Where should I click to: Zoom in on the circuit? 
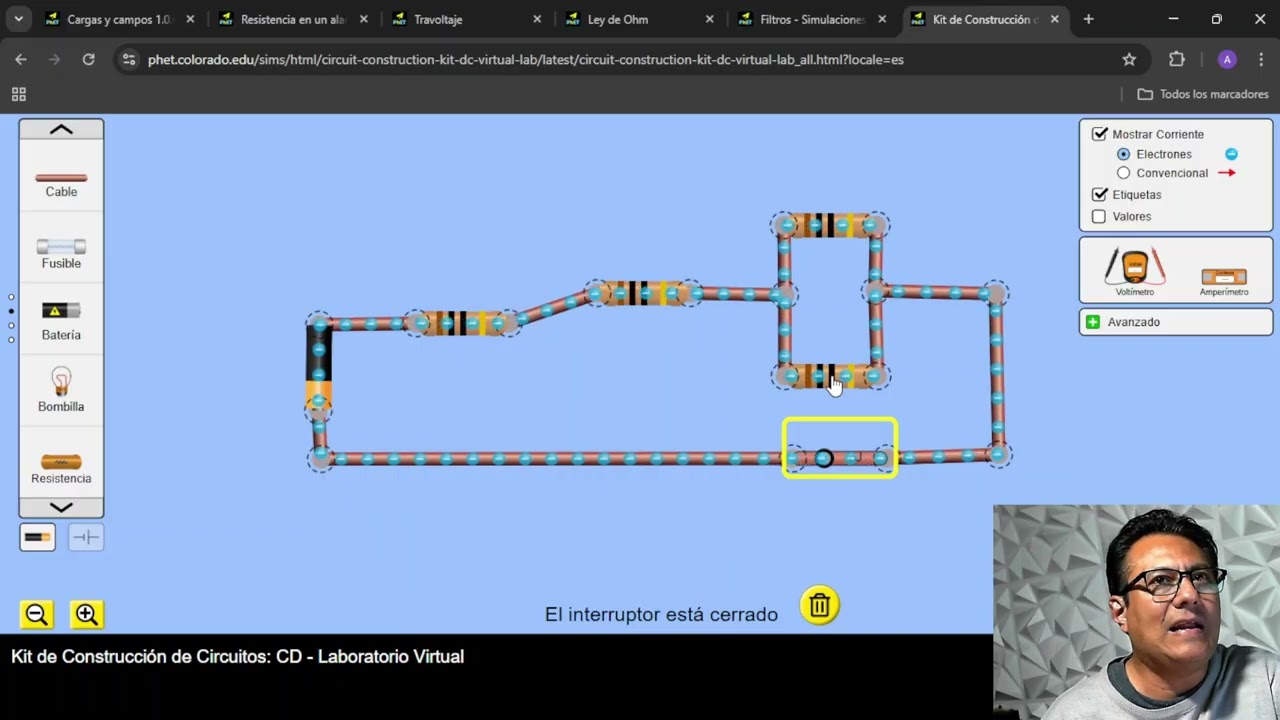click(x=86, y=614)
